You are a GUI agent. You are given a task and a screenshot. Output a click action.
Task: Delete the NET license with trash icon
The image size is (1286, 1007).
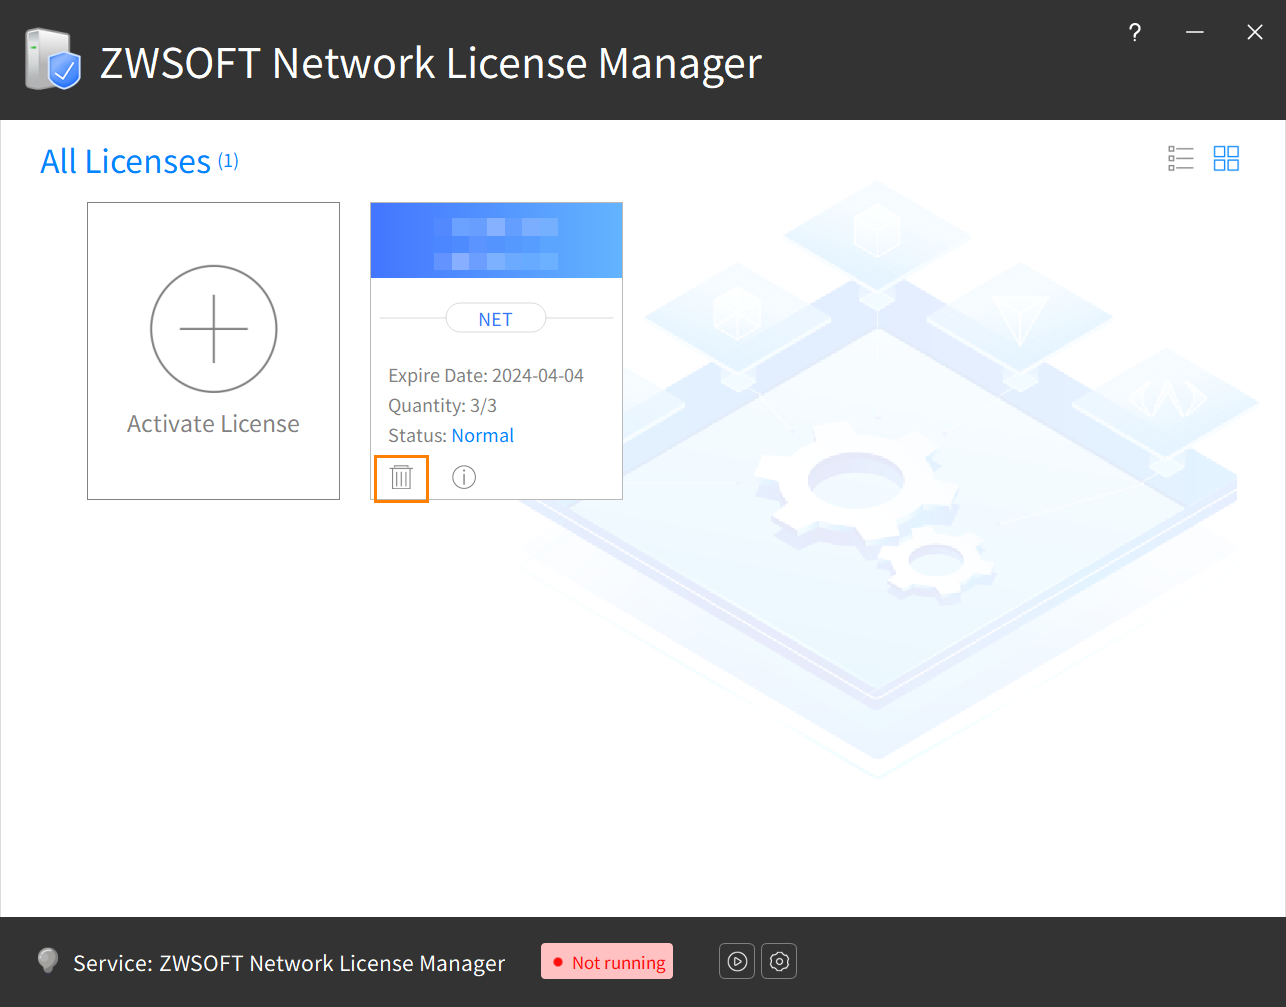pyautogui.click(x=401, y=477)
